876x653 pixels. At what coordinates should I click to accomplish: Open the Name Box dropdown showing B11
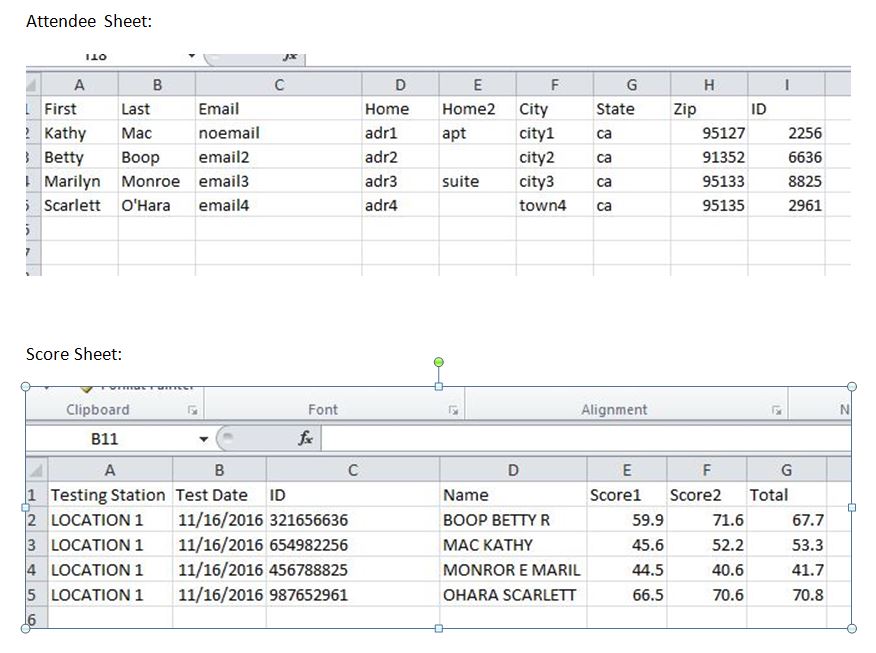206,437
